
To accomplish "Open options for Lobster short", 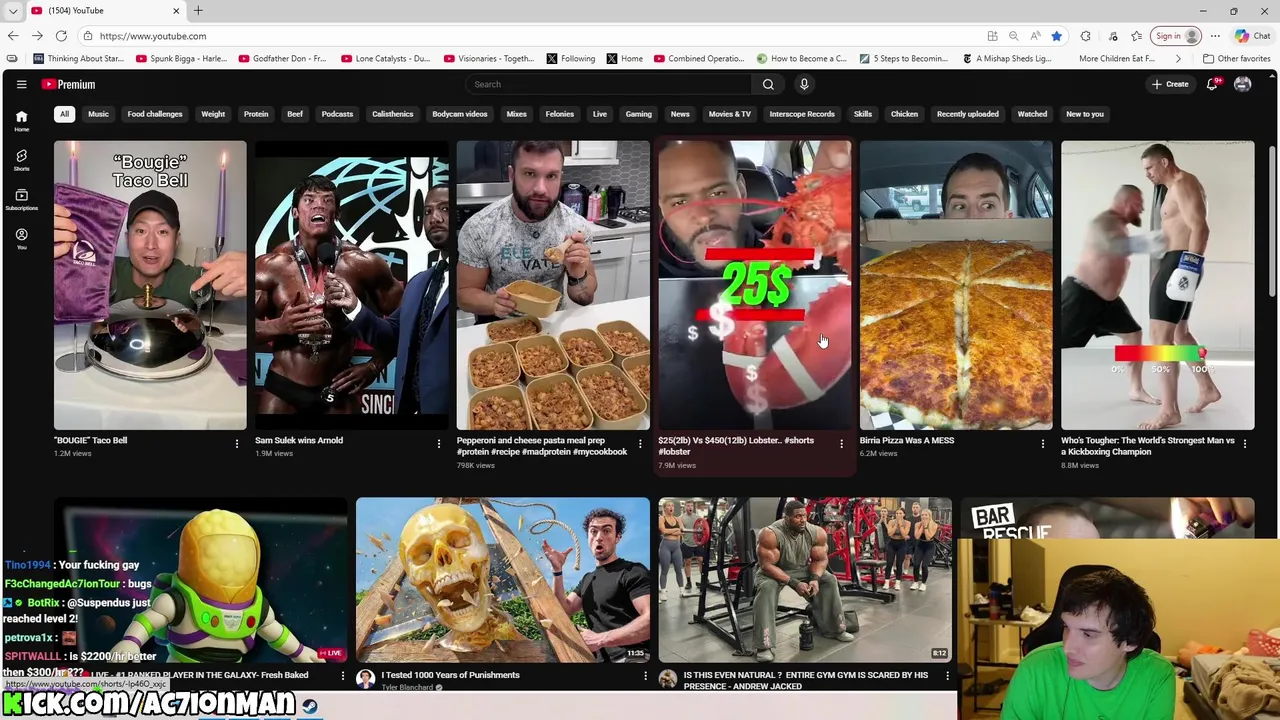I will coord(841,444).
